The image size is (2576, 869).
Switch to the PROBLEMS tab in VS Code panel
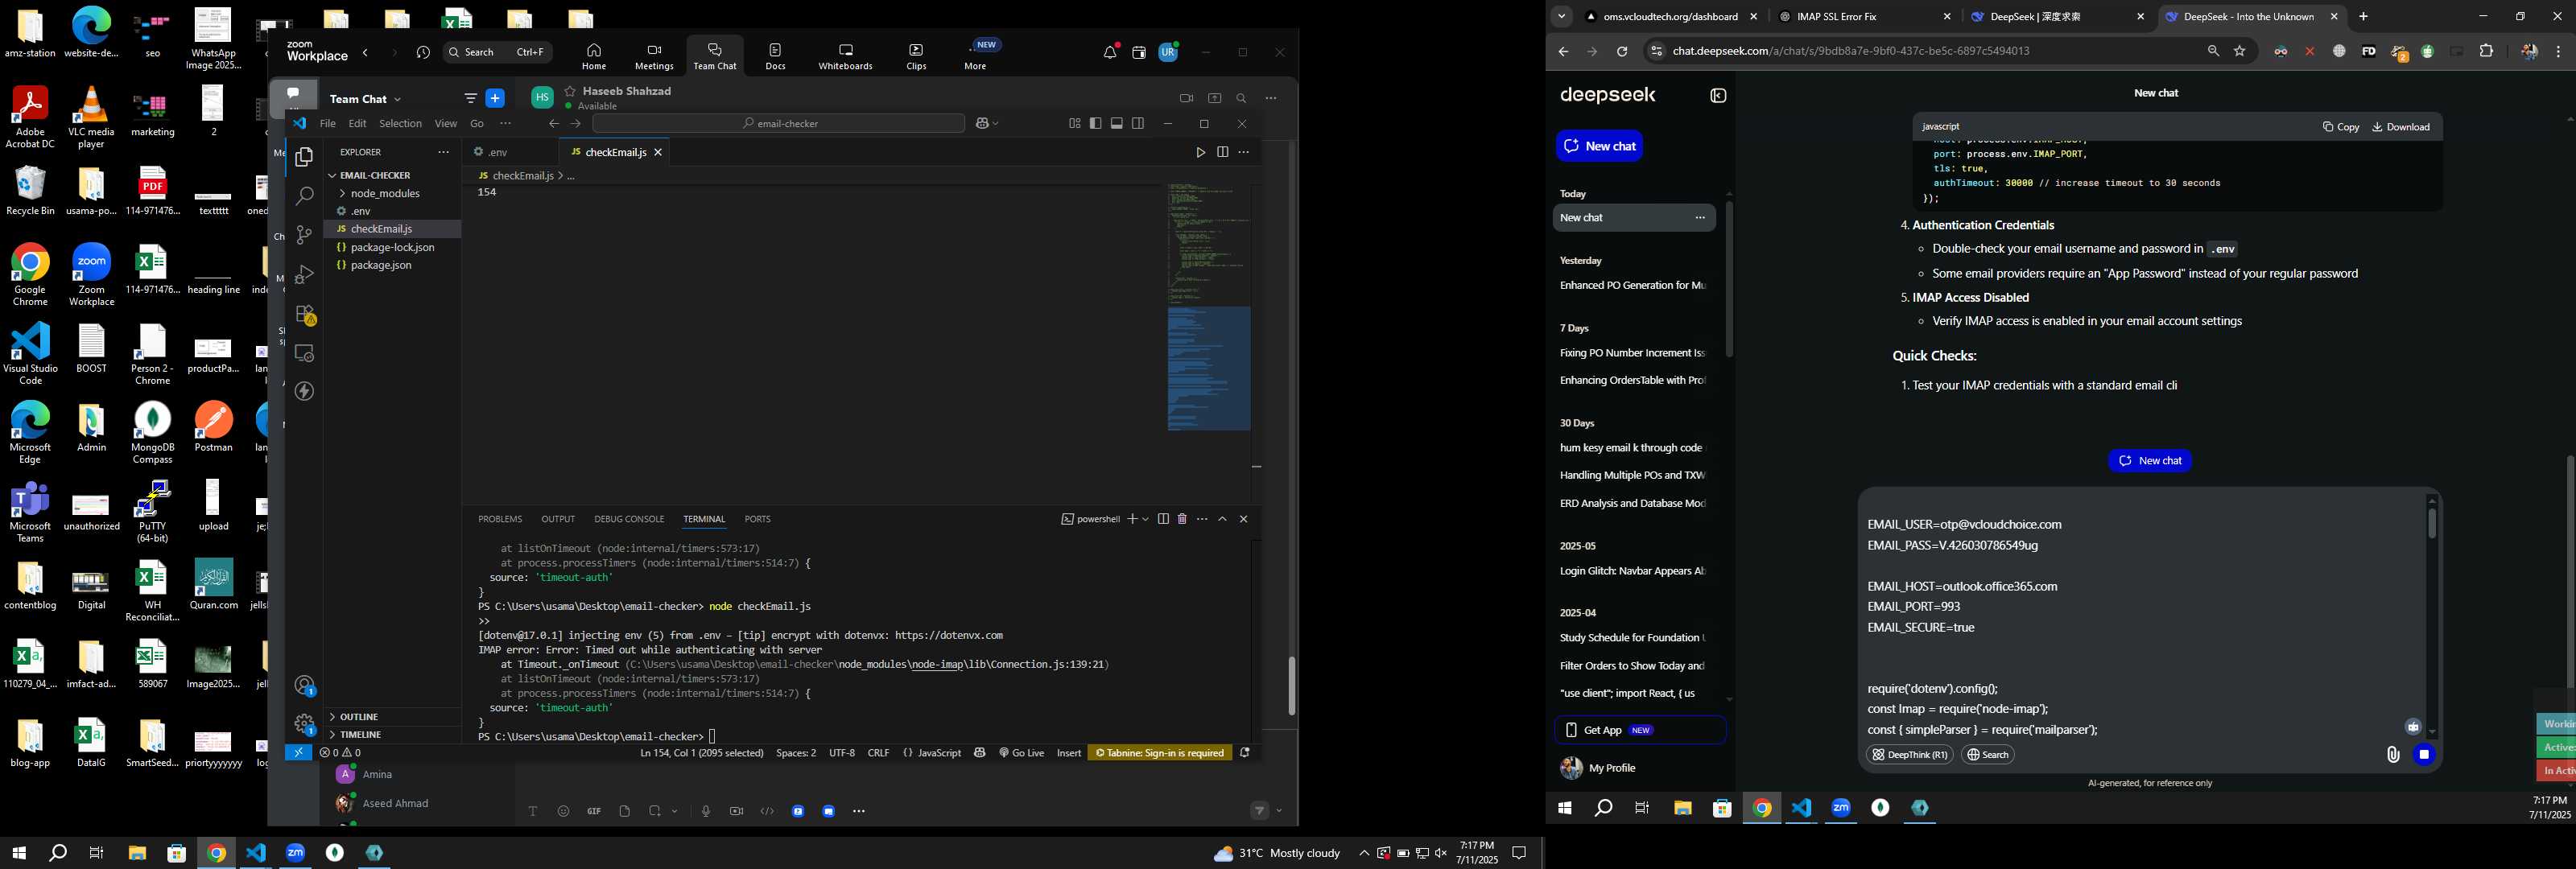500,519
